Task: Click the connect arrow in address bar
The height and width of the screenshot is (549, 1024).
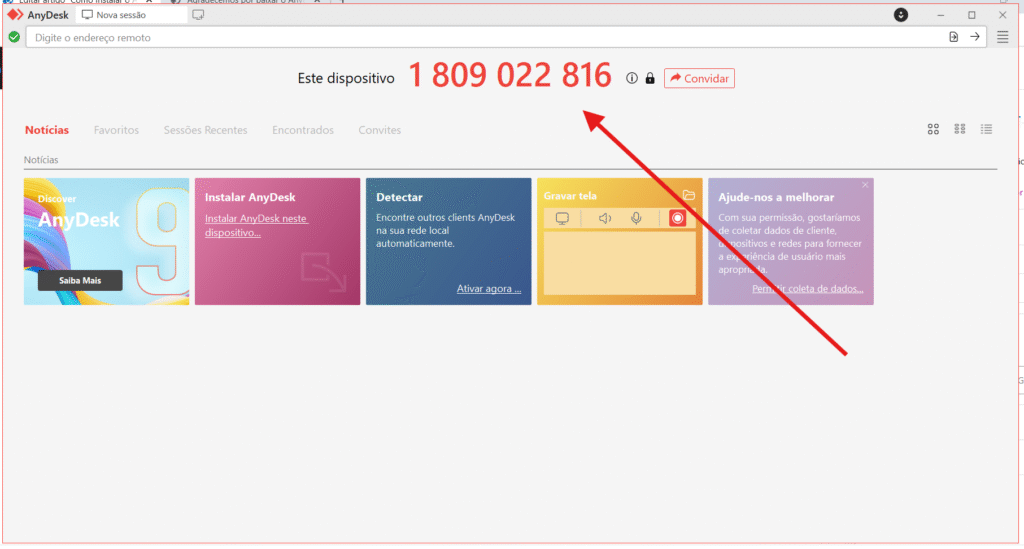Action: click(975, 37)
